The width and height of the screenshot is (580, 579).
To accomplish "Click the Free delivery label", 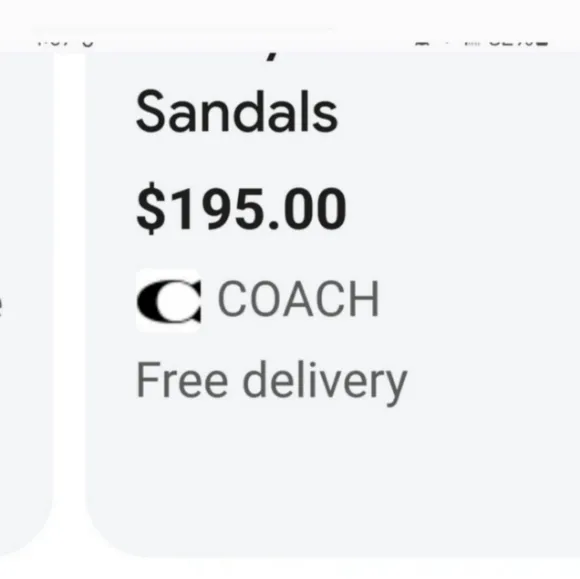I will [x=272, y=382].
